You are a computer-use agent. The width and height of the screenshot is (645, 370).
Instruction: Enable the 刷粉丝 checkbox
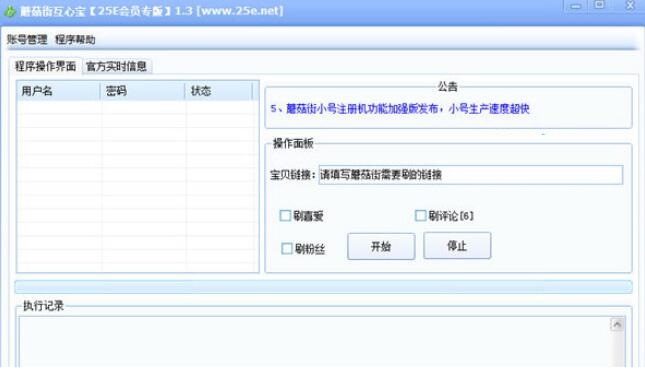click(287, 249)
